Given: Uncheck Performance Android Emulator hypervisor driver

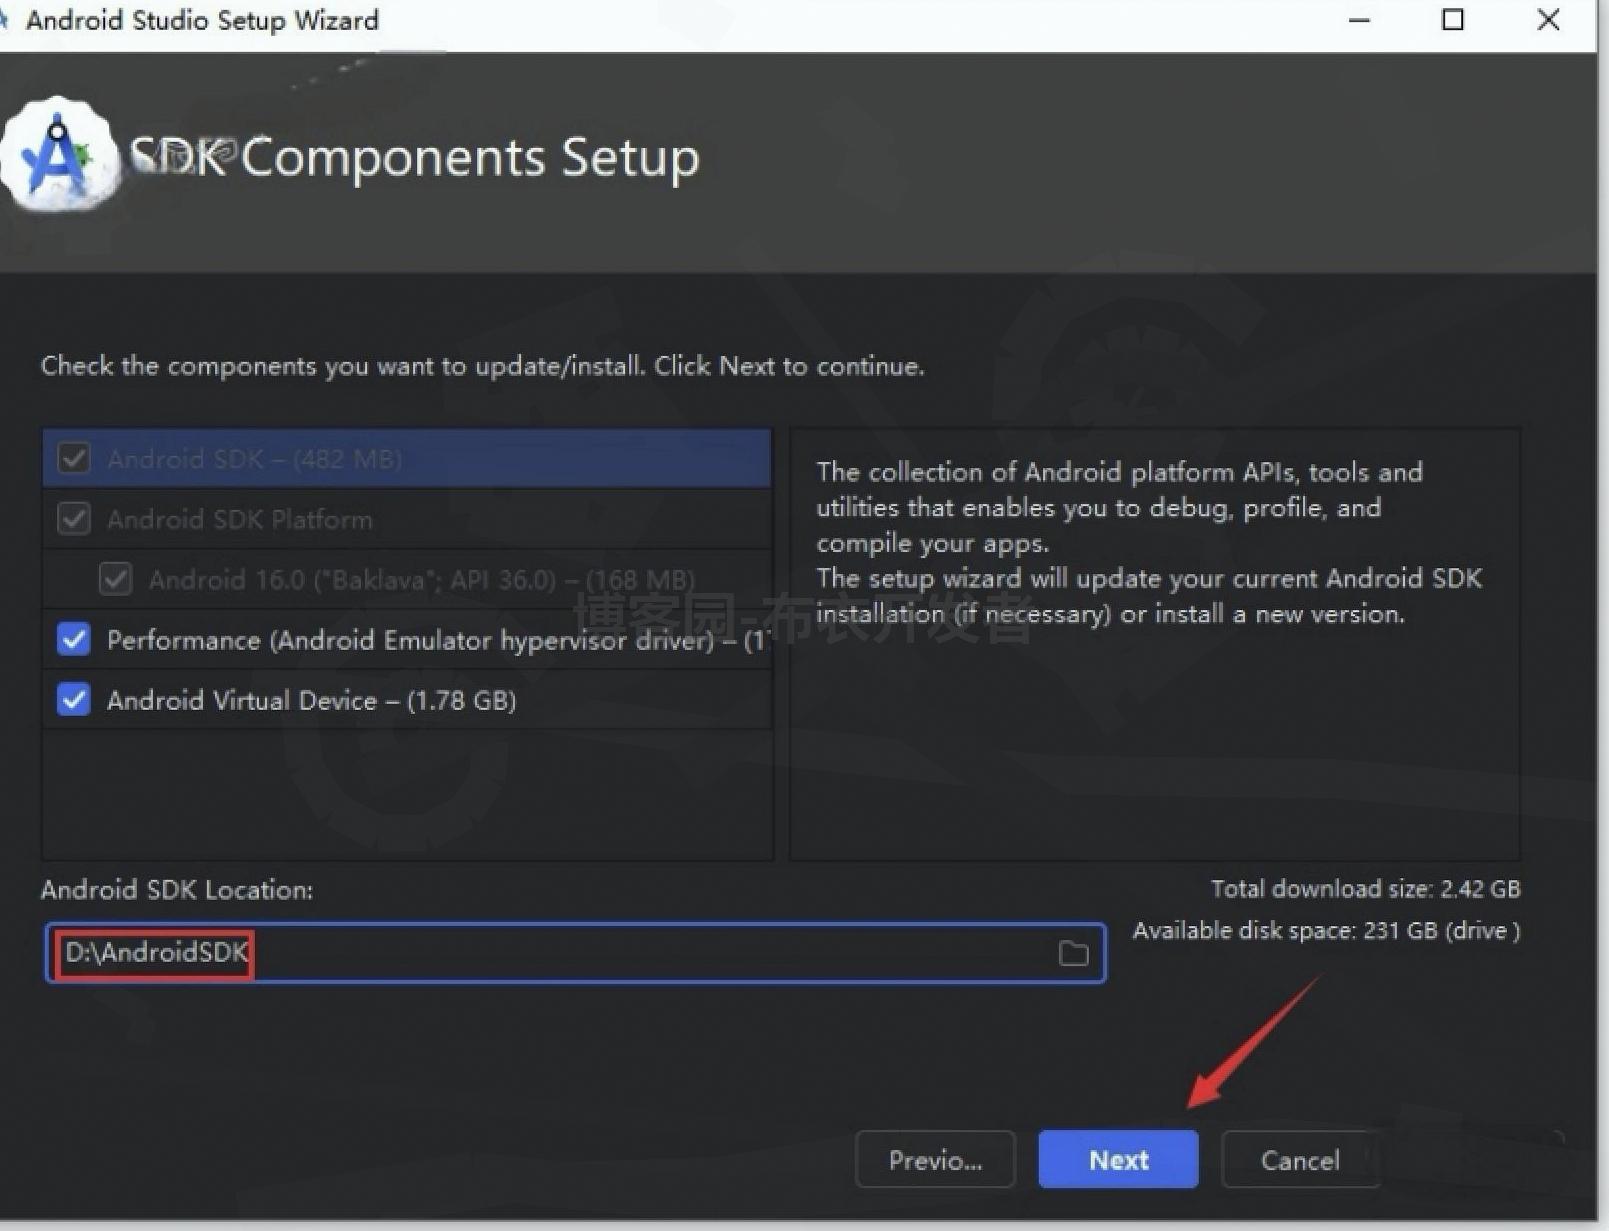Looking at the screenshot, I should pos(74,639).
